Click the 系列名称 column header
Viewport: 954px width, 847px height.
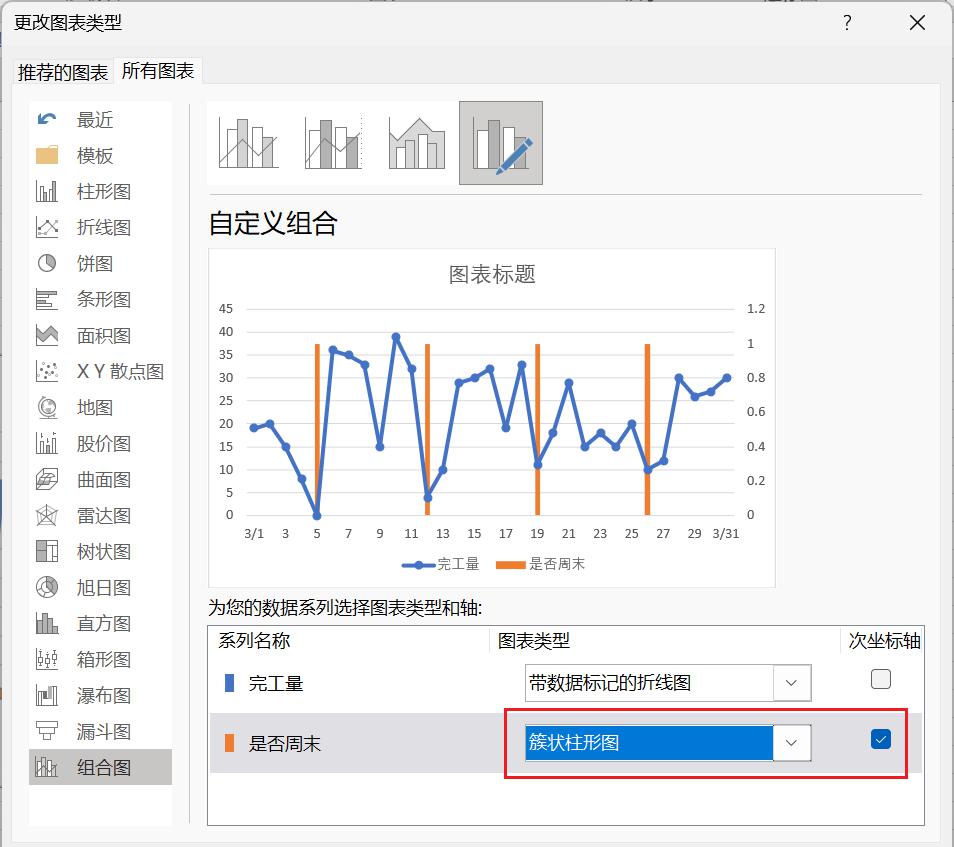pyautogui.click(x=254, y=641)
